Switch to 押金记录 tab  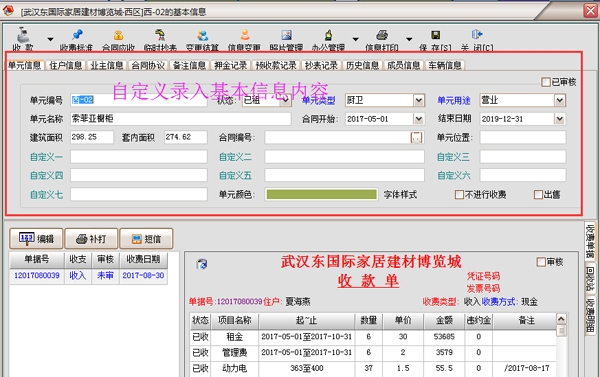click(231, 65)
